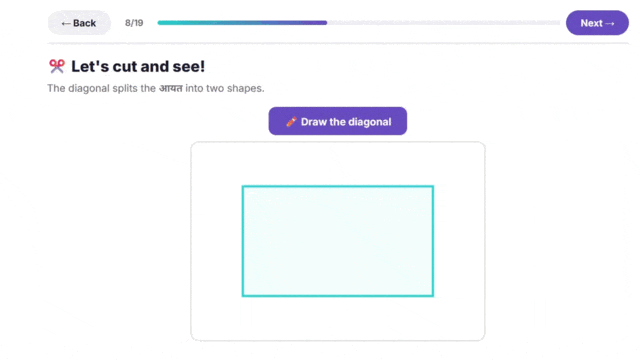Select the rectangle's bottom-right corner
This screenshot has width=640, height=361.
(433, 296)
